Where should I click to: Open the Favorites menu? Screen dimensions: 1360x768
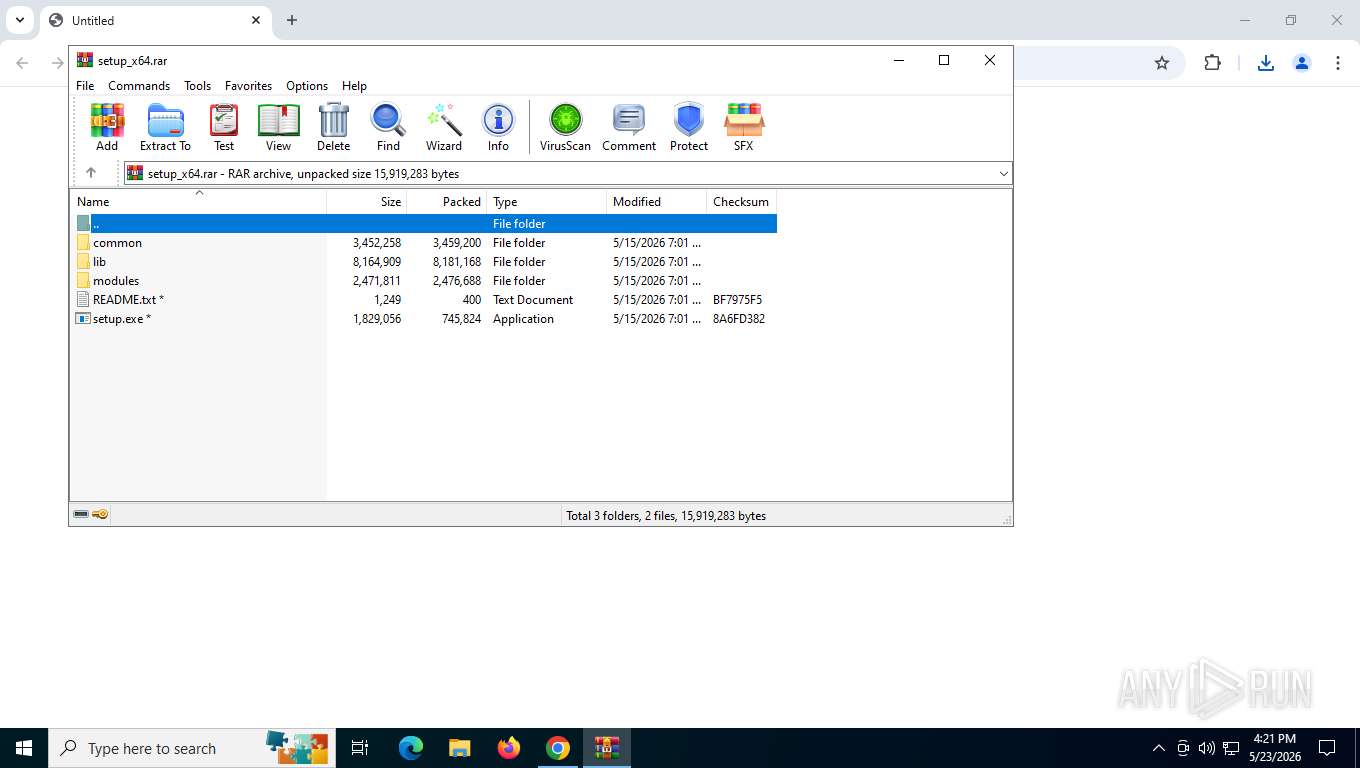248,86
